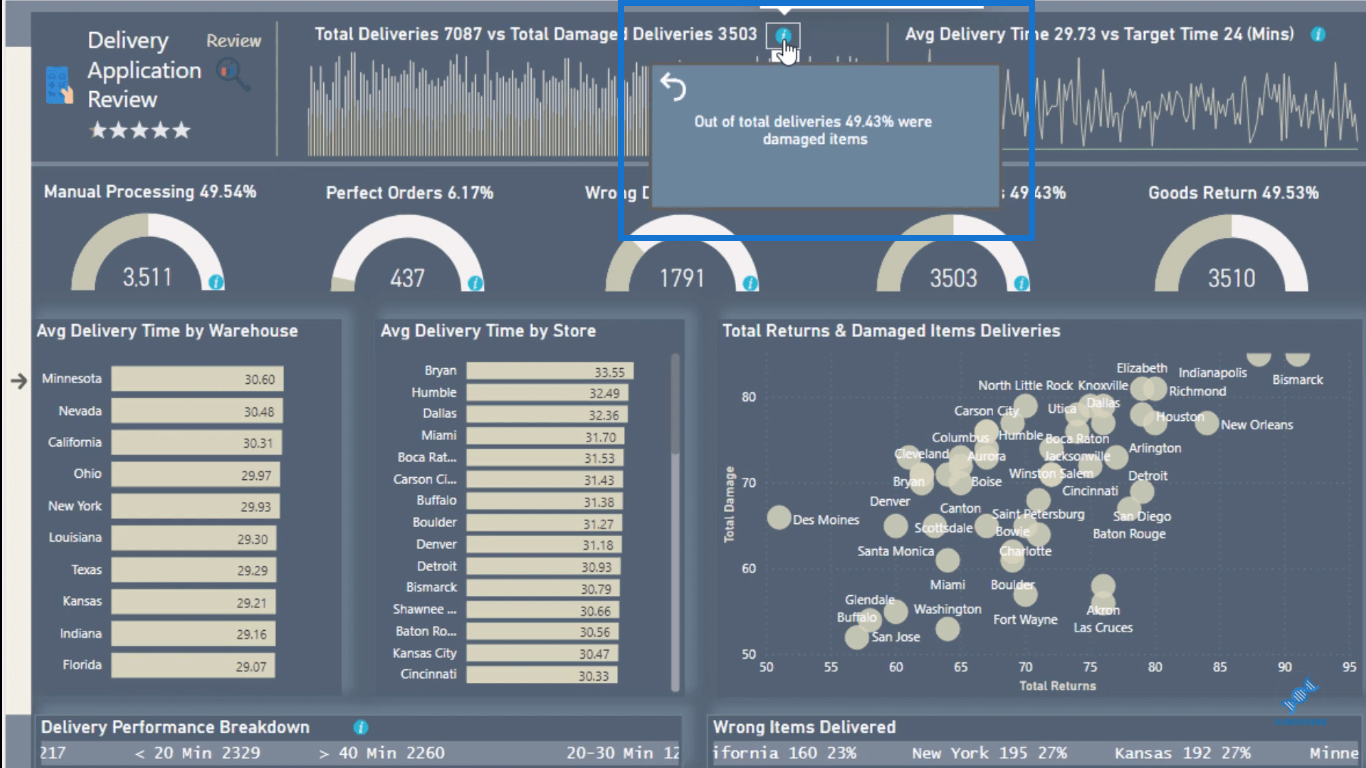
Task: Select the Cincinnati store bar showing 30.33
Action: pyautogui.click(x=541, y=675)
